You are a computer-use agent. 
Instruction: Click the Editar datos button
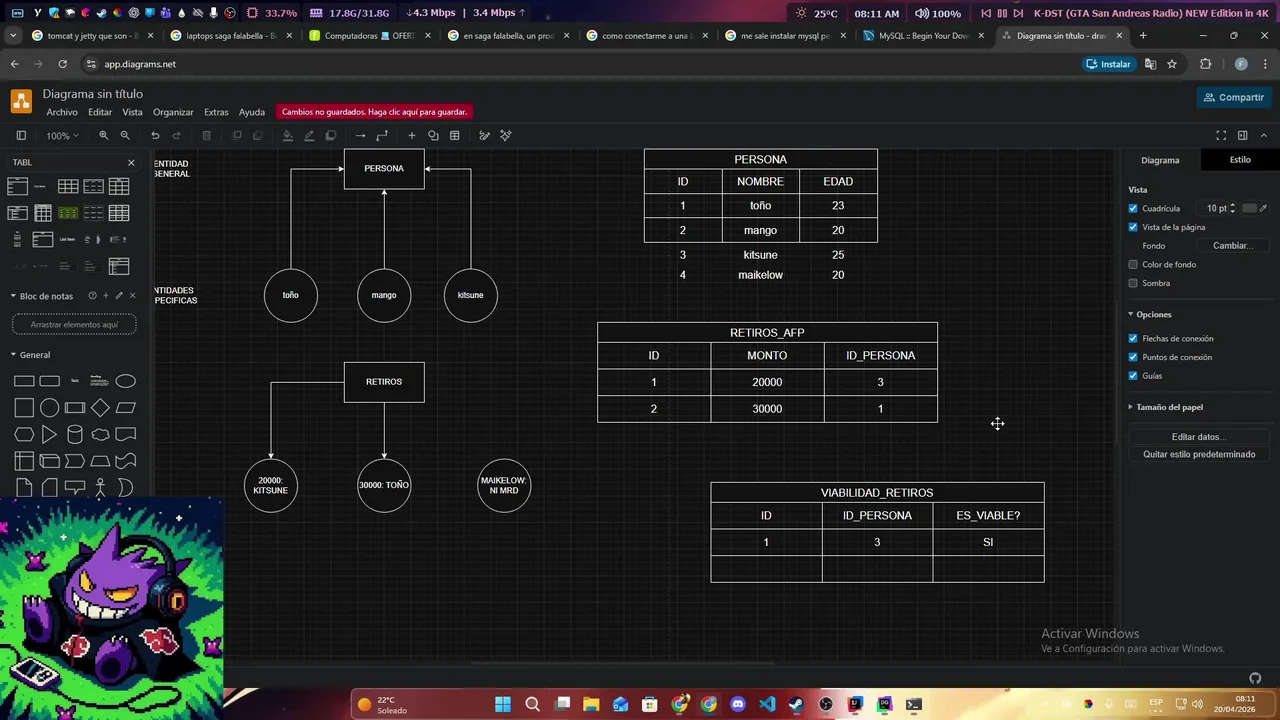coord(1199,437)
